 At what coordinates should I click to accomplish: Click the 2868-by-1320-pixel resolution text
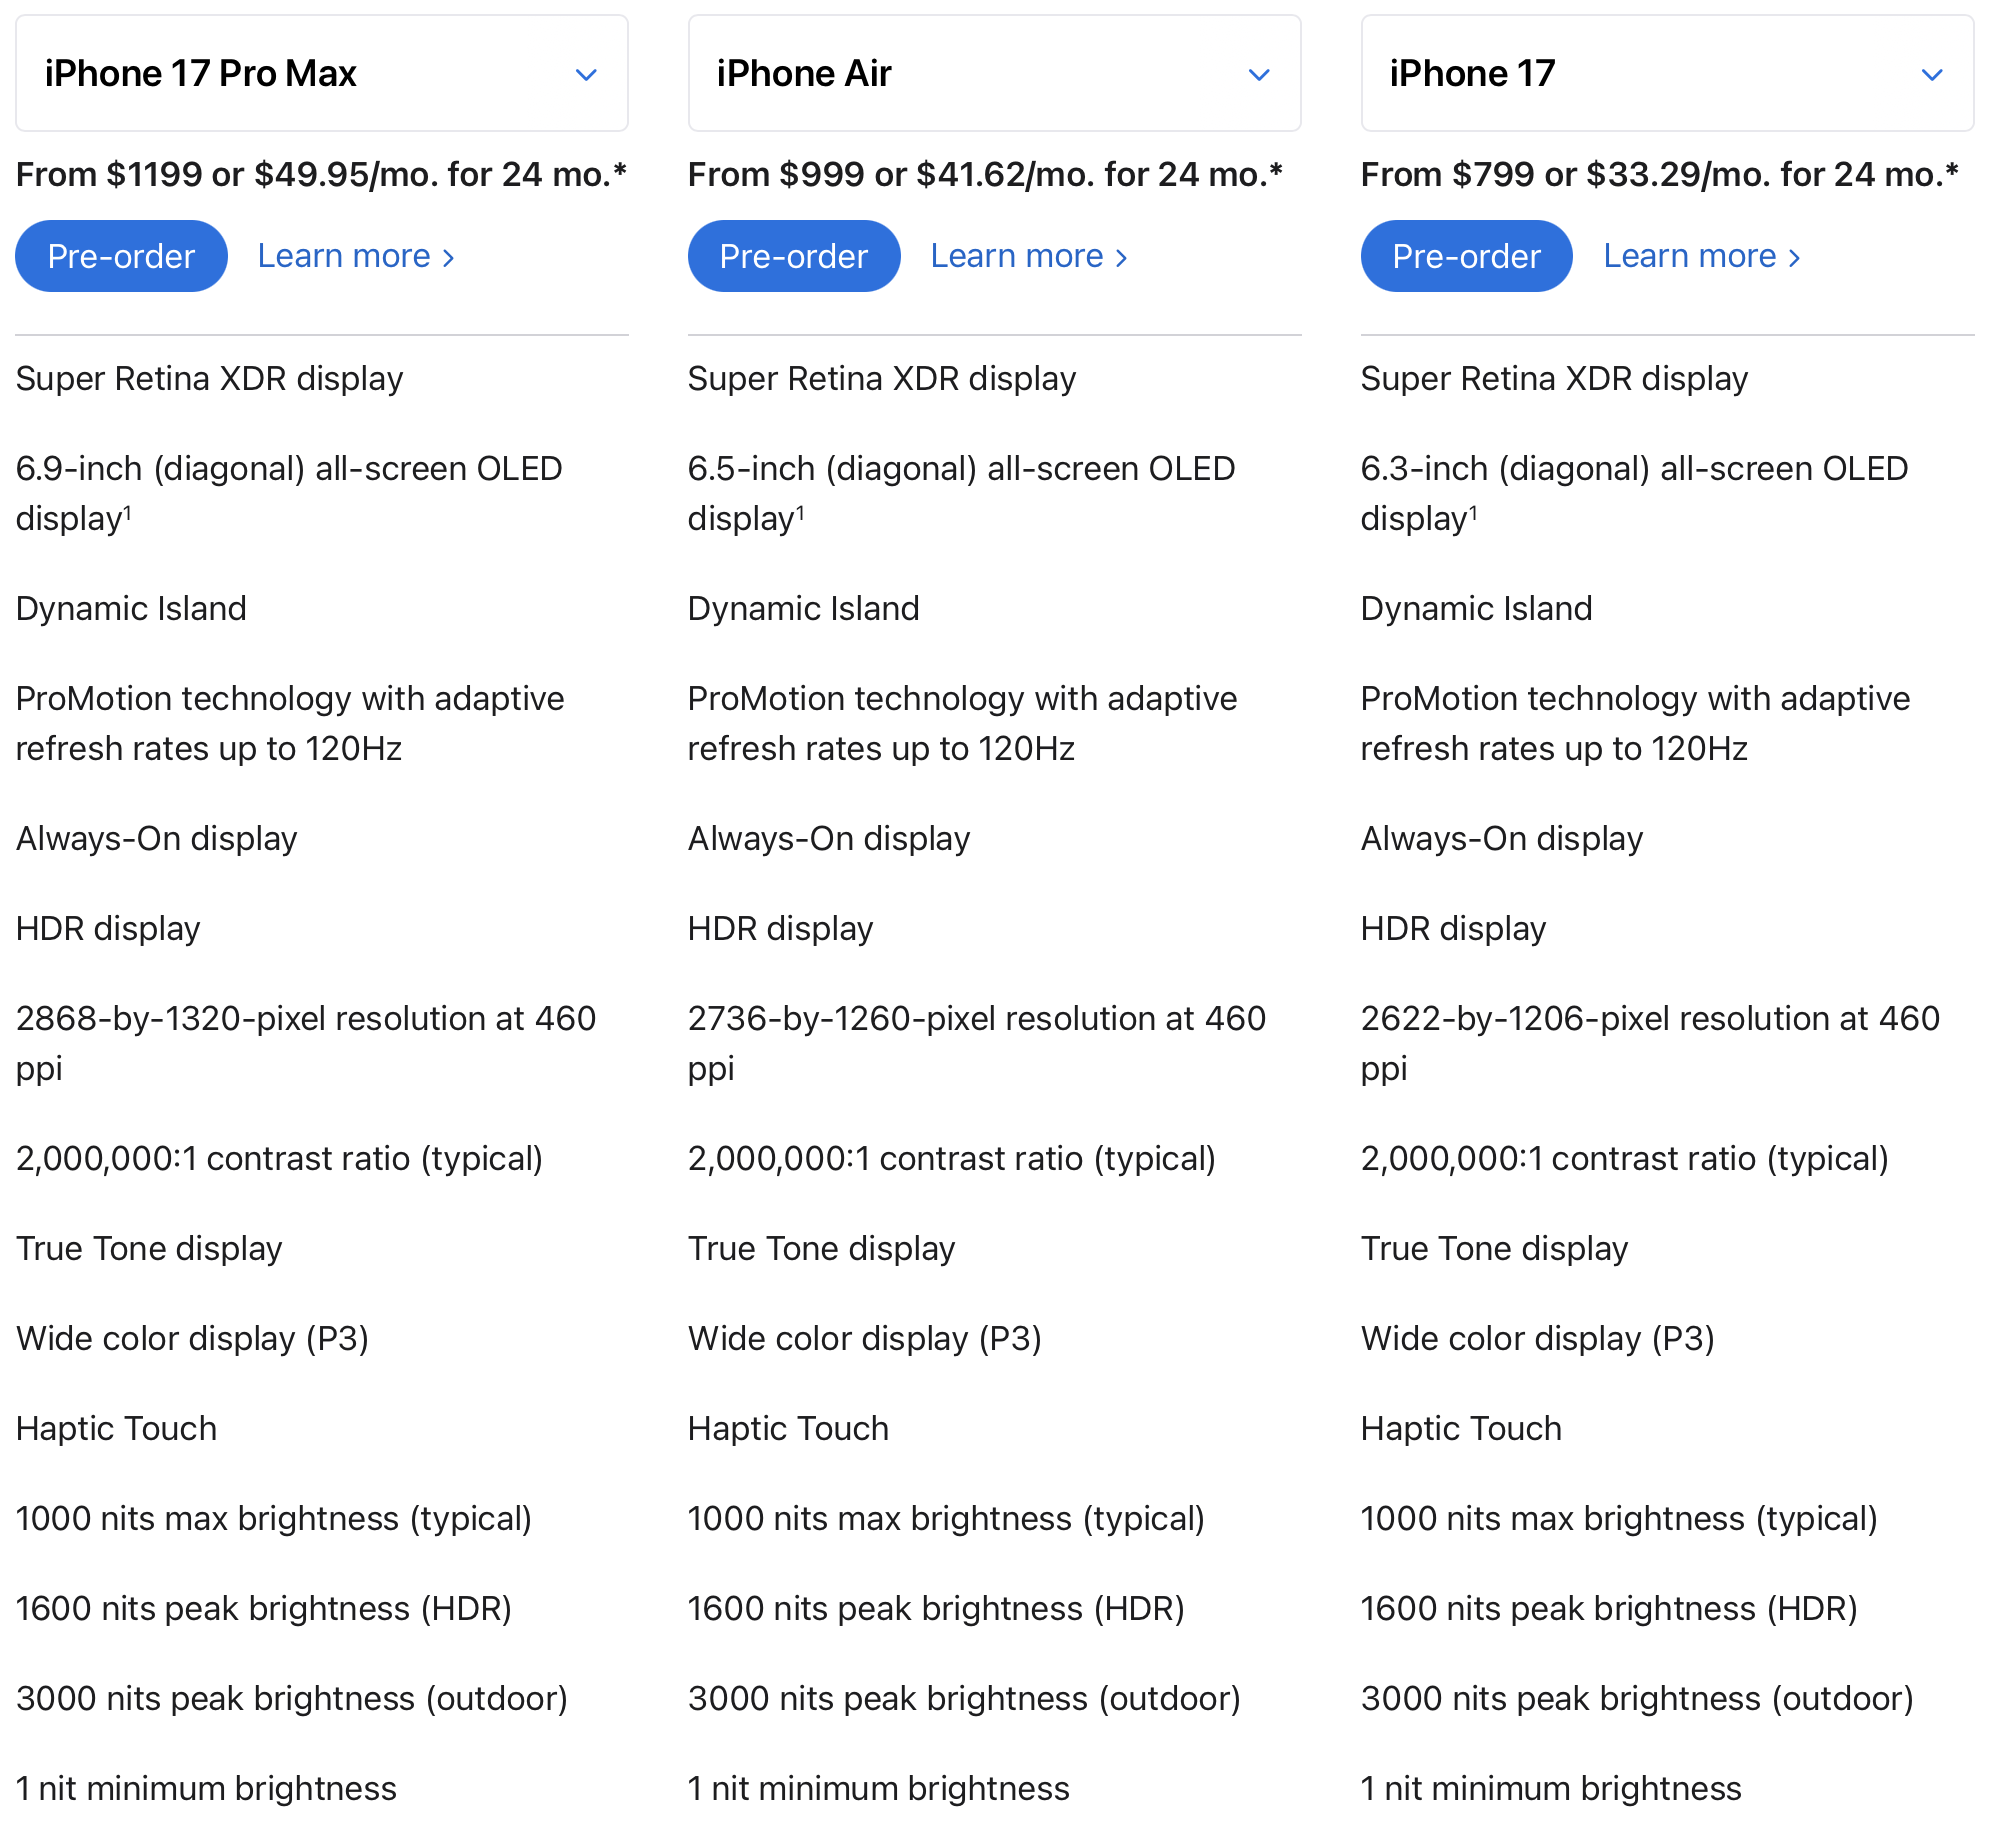click(x=306, y=1043)
